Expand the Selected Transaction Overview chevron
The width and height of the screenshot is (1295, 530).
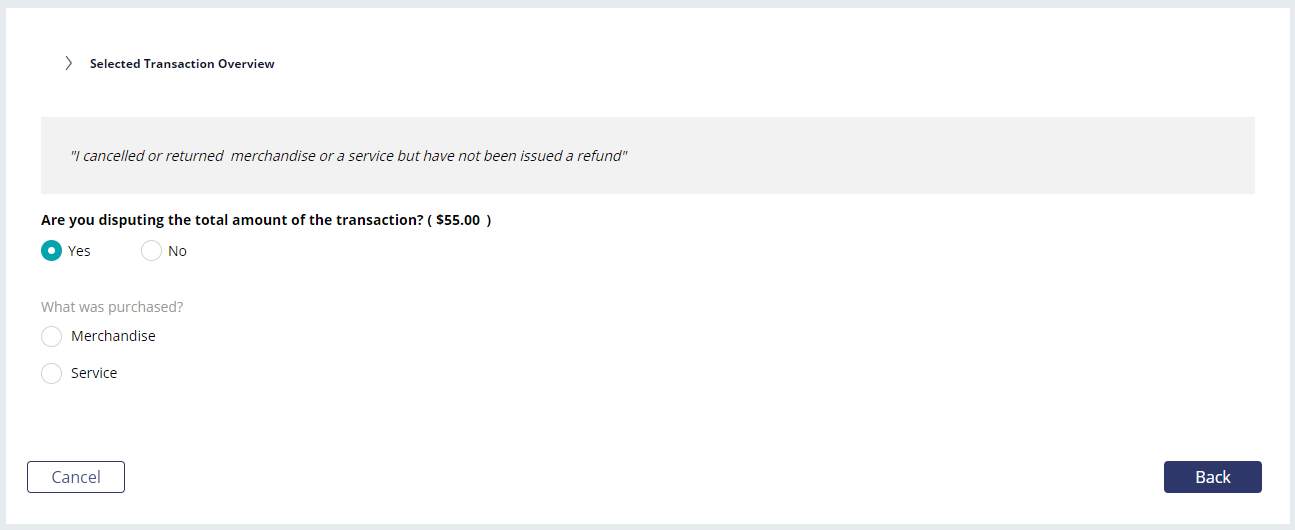coord(68,63)
